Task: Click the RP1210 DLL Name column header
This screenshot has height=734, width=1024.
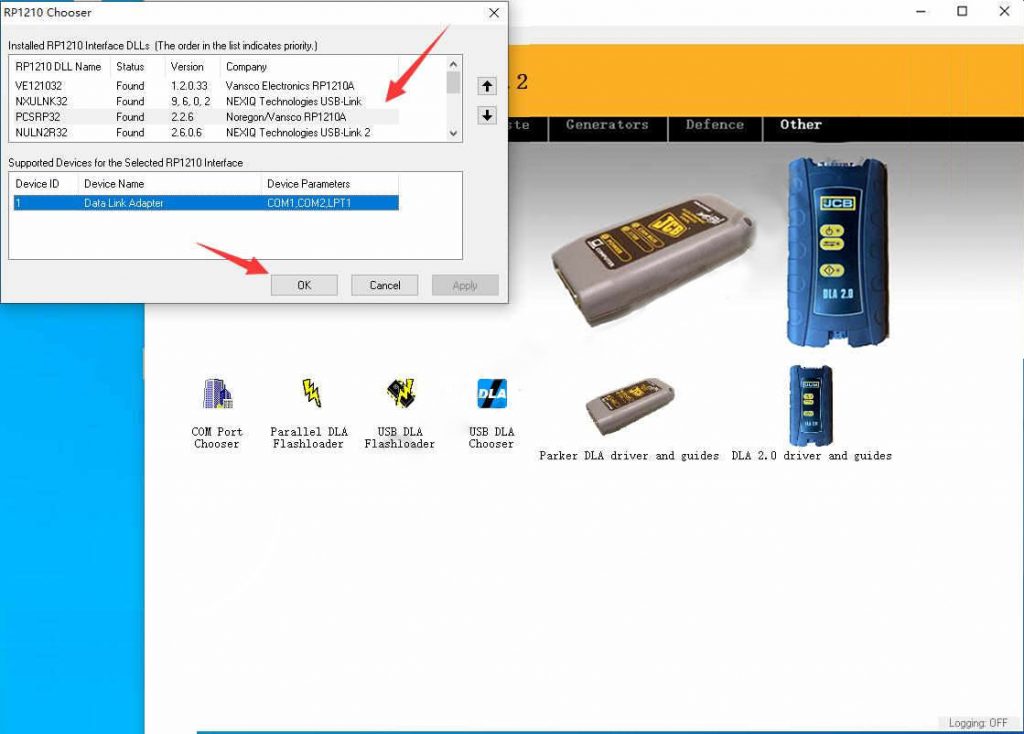Action: click(58, 67)
